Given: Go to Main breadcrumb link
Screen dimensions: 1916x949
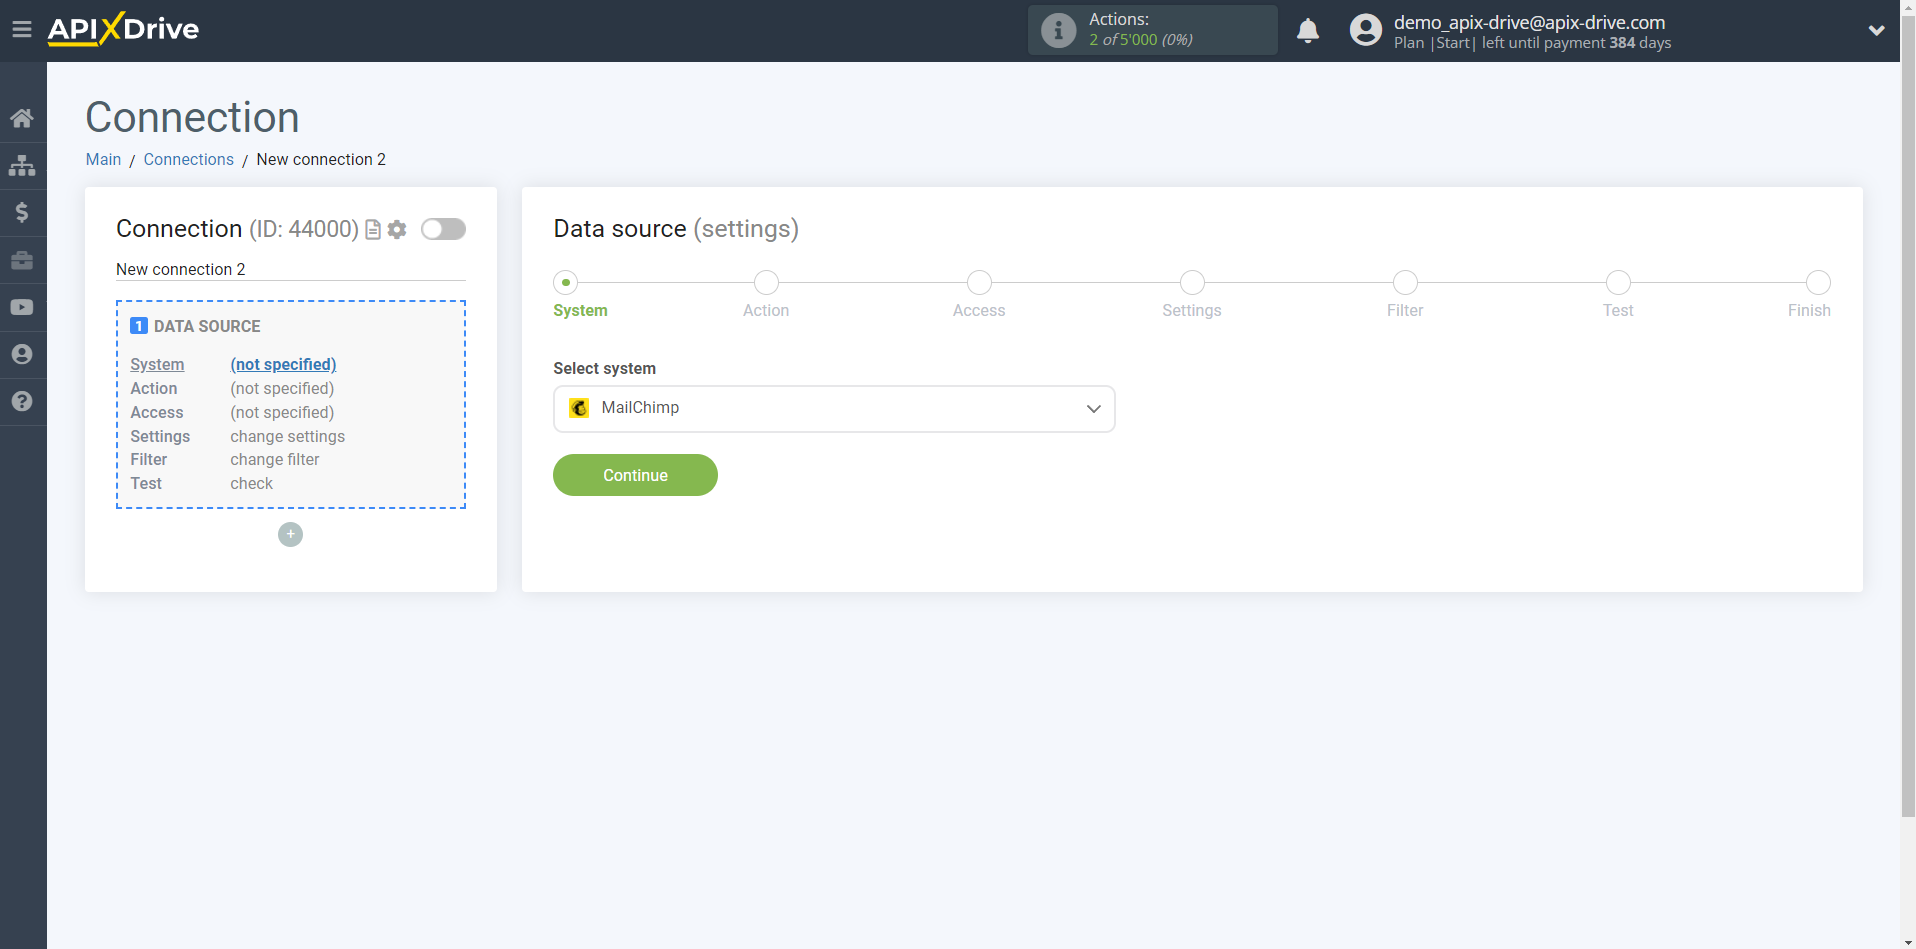Looking at the screenshot, I should (103, 159).
